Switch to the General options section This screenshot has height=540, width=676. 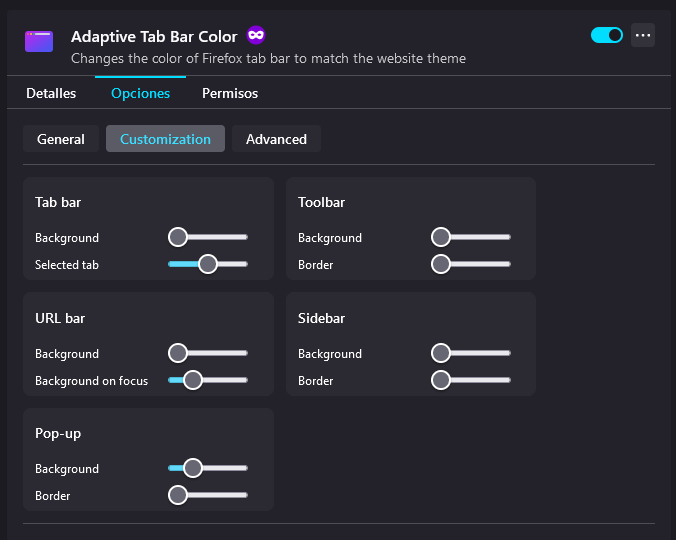tap(61, 139)
